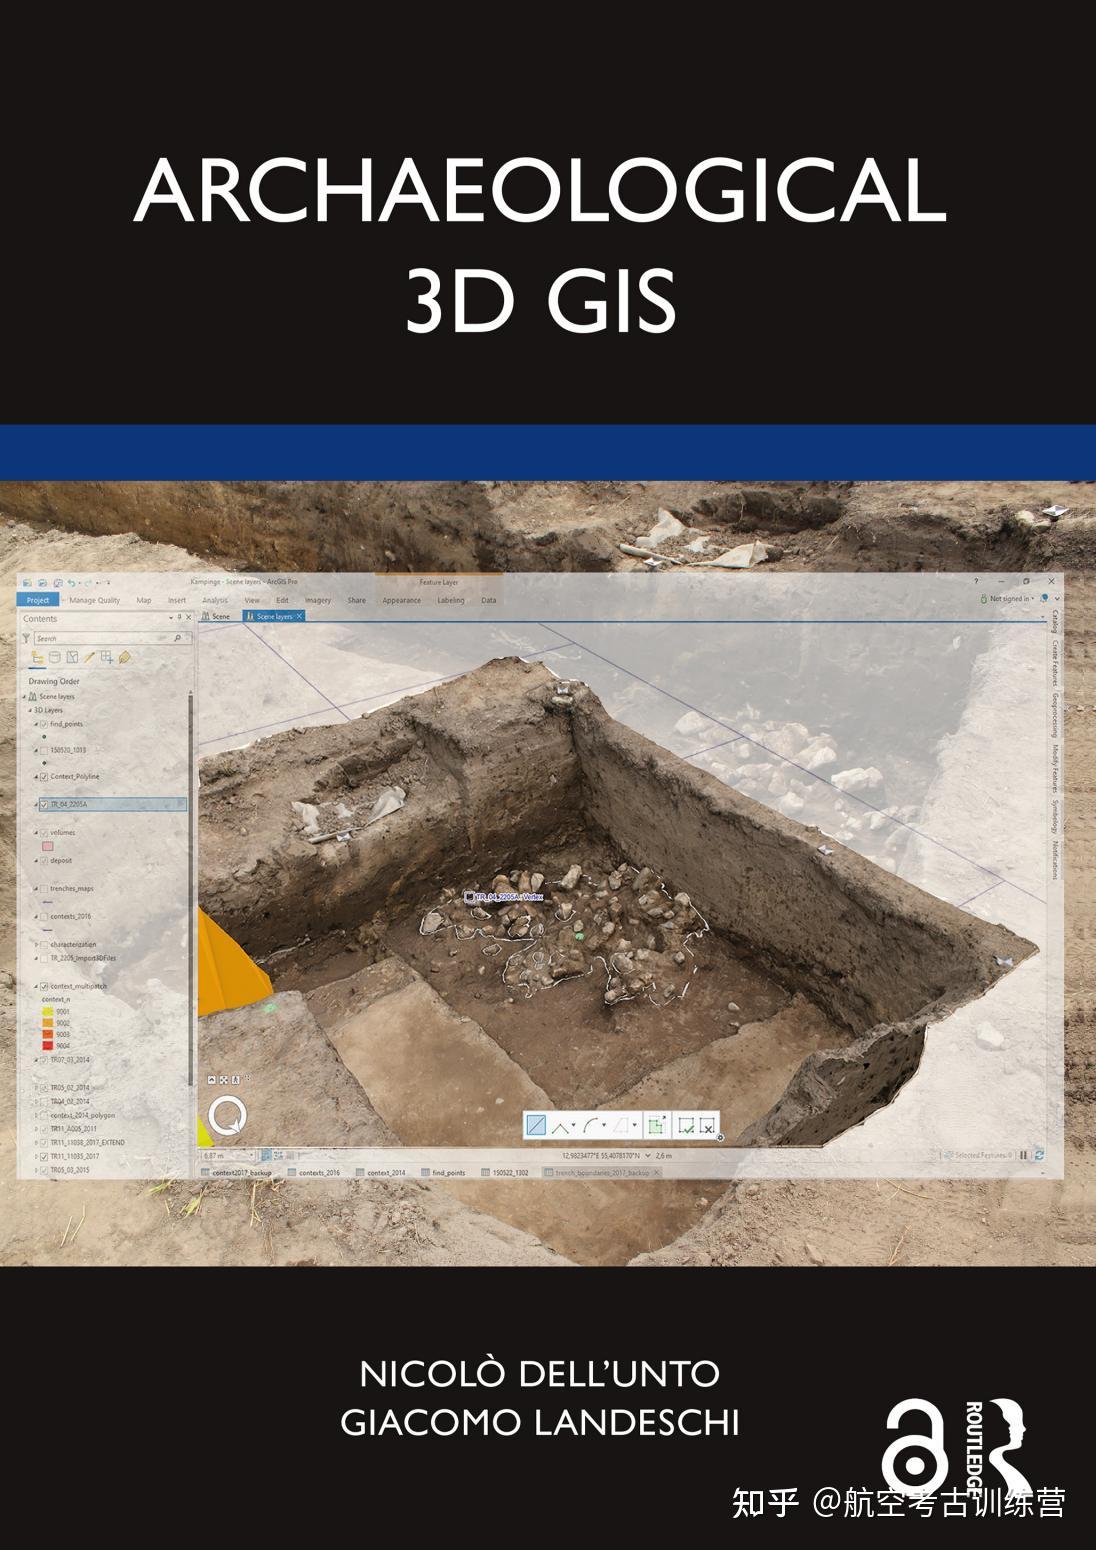Collapse the 3D Layers group
The image size is (1096, 1550).
coord(29,710)
